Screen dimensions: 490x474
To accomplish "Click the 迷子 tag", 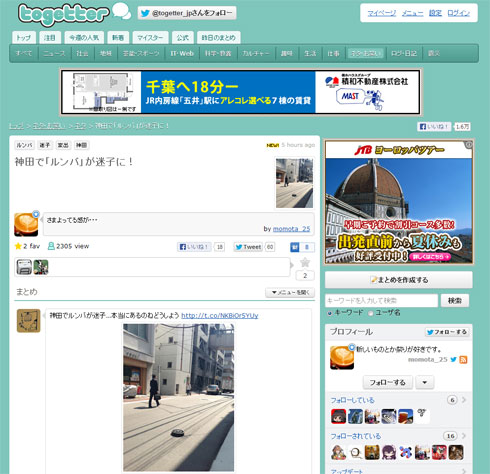I will point(45,145).
